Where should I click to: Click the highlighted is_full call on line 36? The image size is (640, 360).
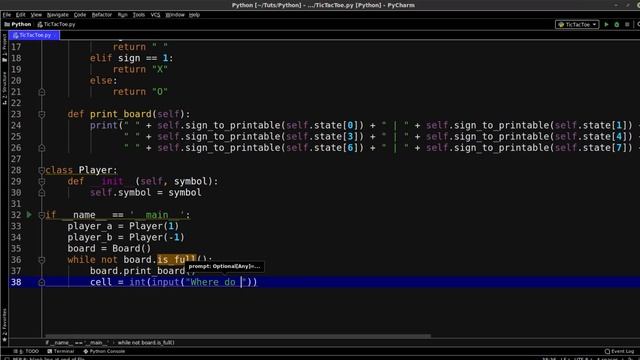177,260
